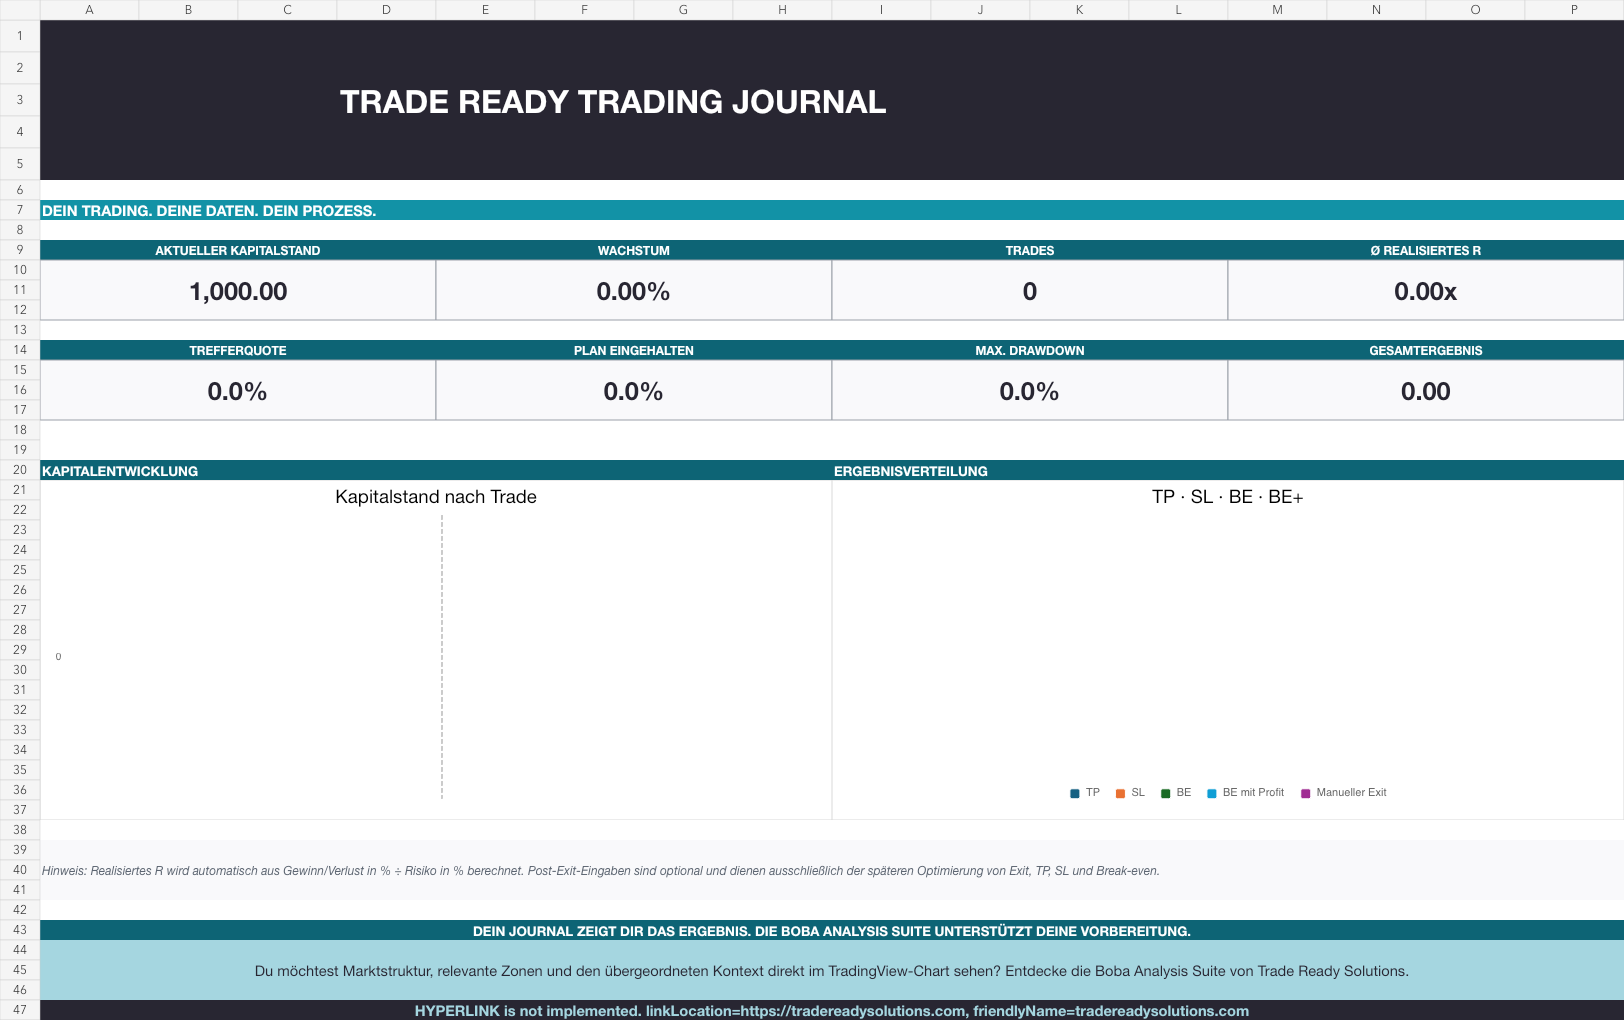Image resolution: width=1624 pixels, height=1020 pixels.
Task: Select the Plan Eingehalten value cell
Action: pos(633,391)
